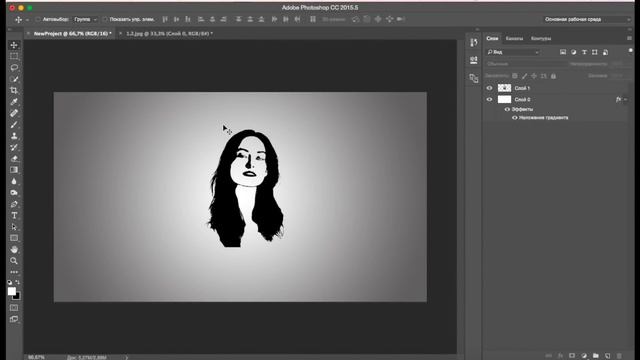
Task: Select the Lasso tool
Action: point(14,67)
